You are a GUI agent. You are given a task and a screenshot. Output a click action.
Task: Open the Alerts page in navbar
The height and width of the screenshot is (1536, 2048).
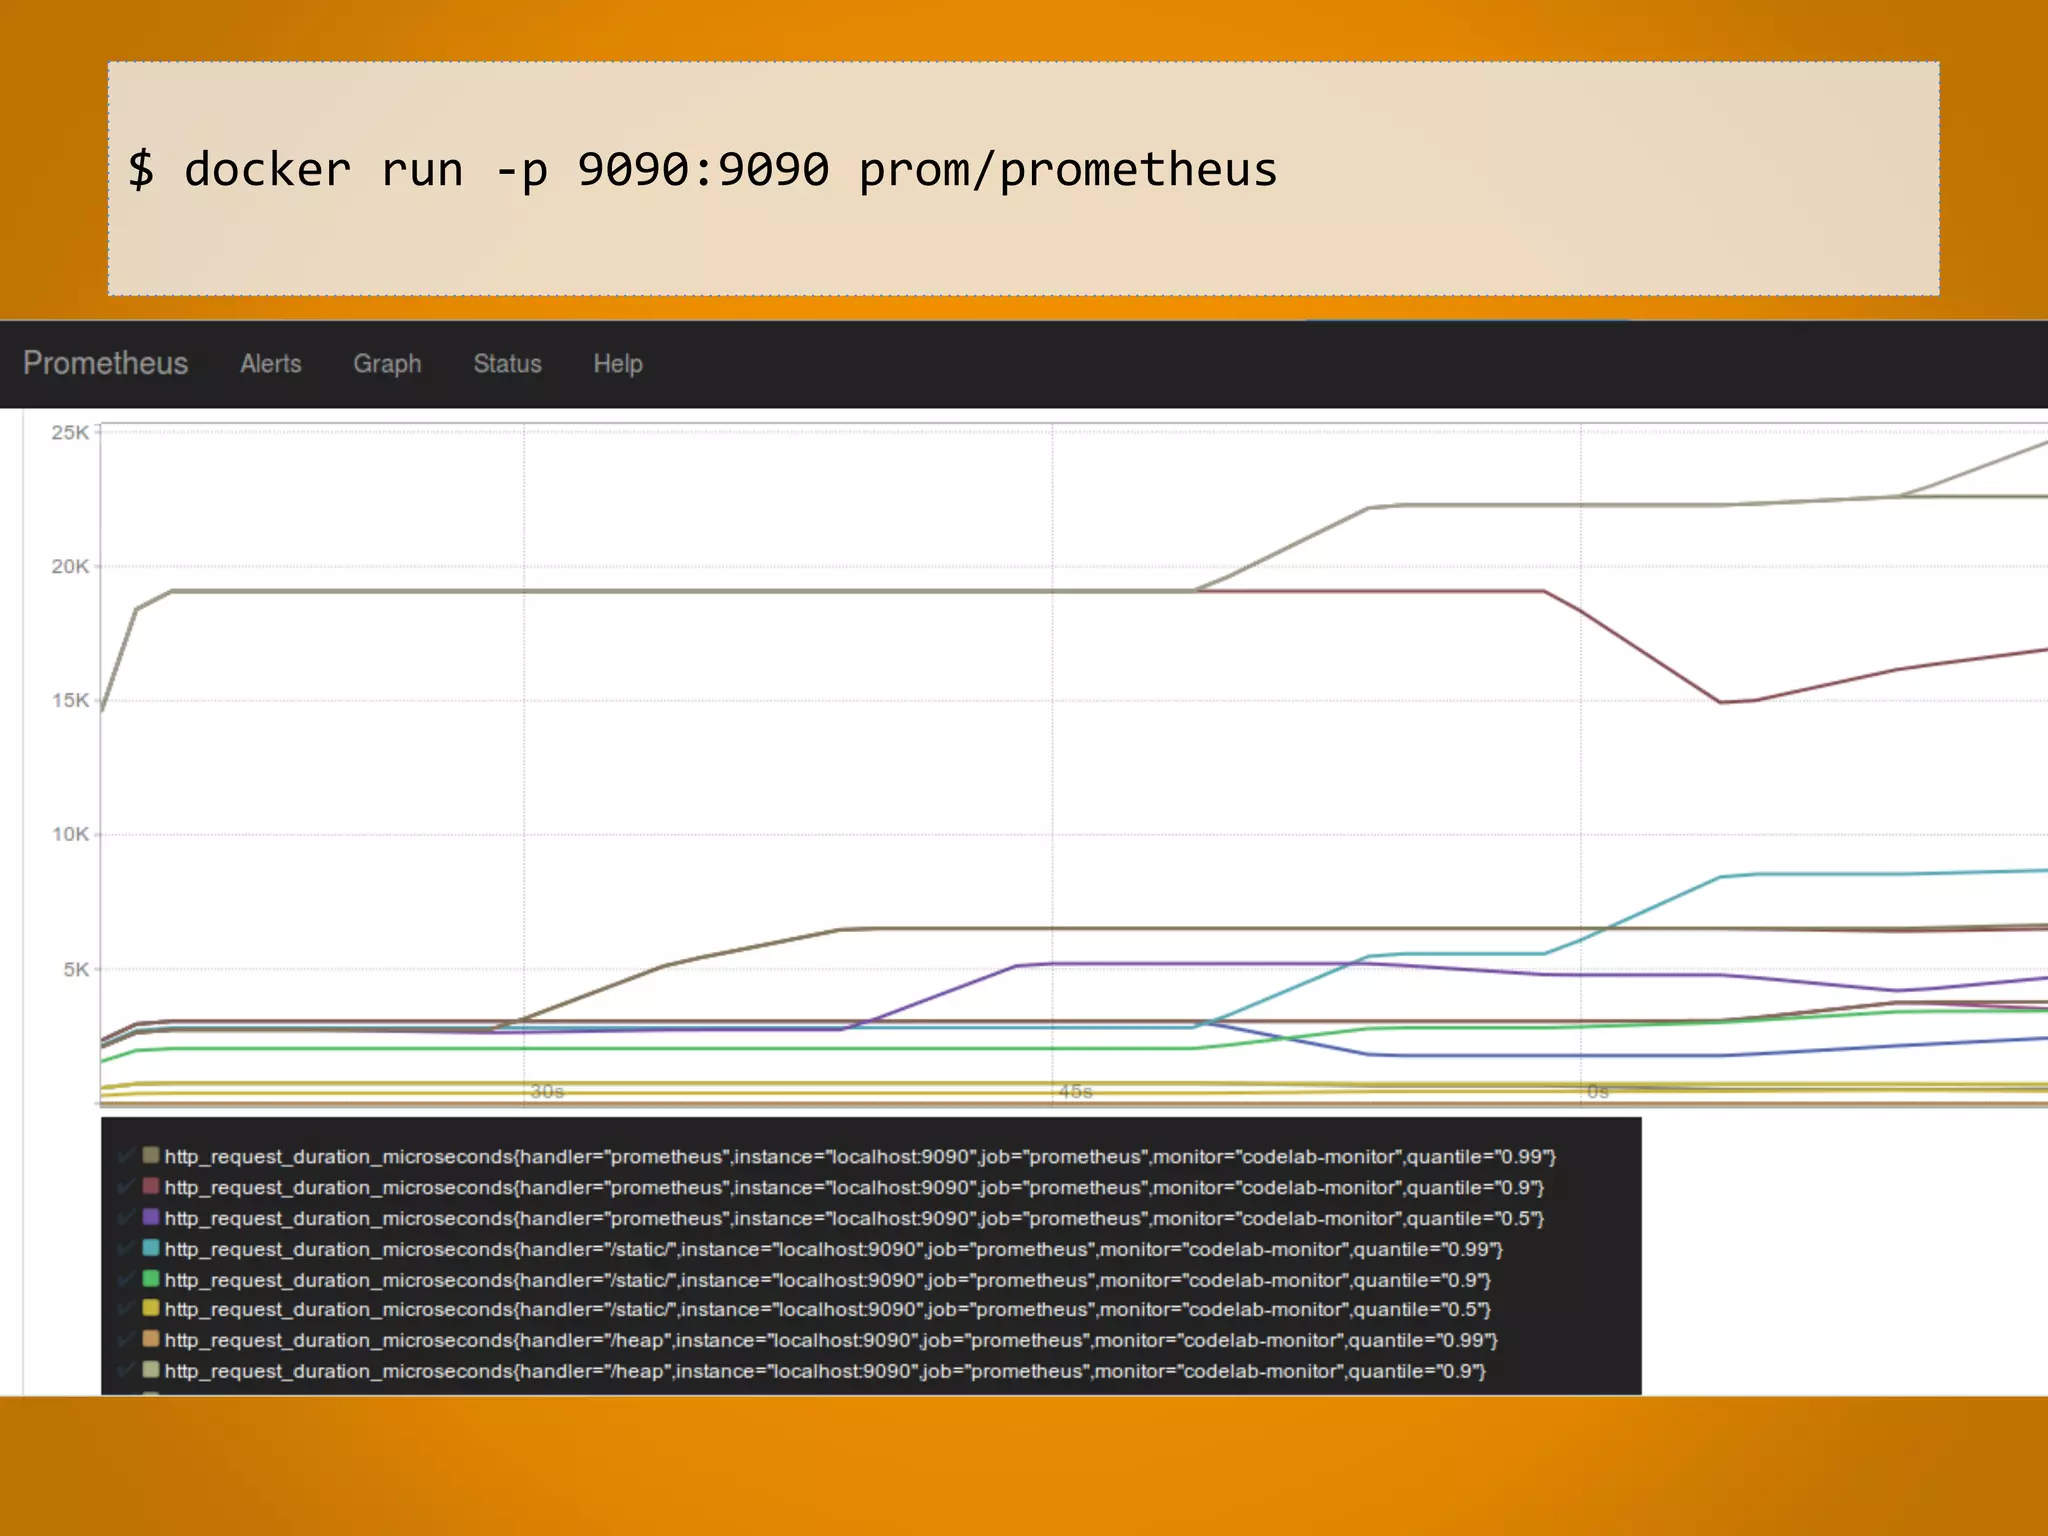[270, 364]
